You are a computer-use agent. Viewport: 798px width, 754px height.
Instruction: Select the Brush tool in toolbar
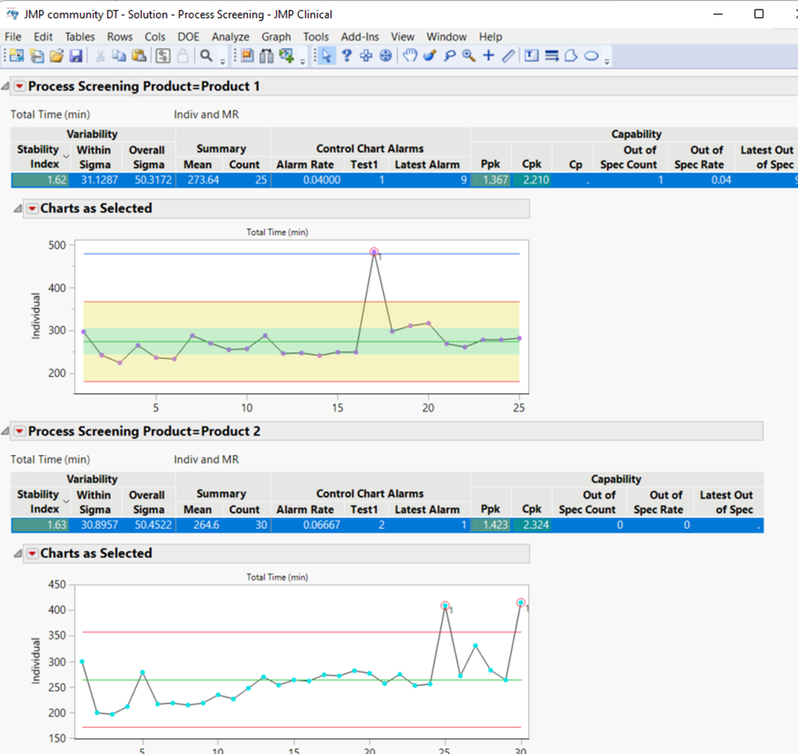pos(429,56)
